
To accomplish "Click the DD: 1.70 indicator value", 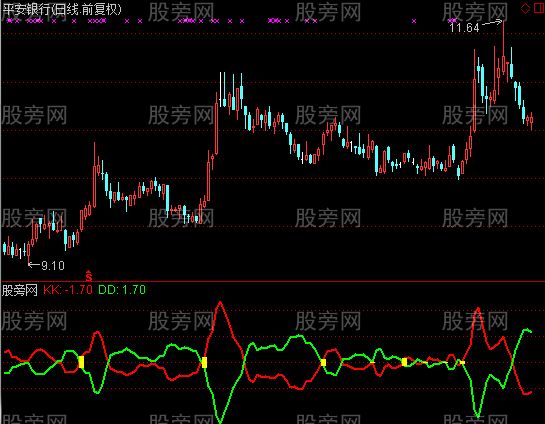I will pyautogui.click(x=122, y=290).
